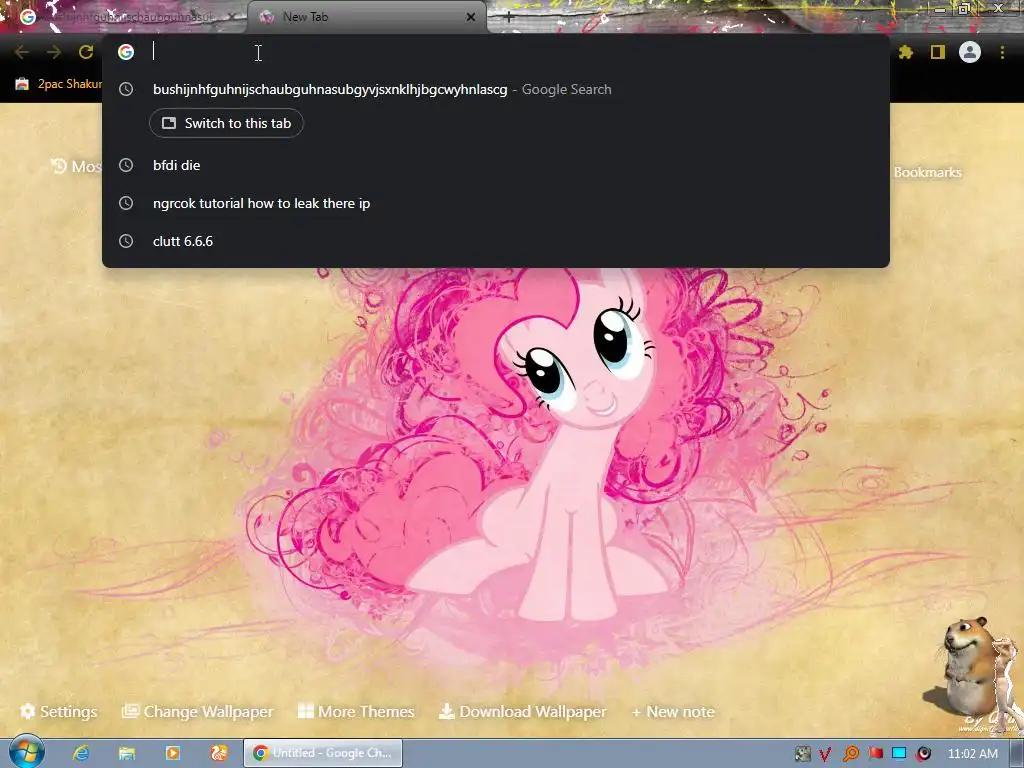
Task: Open the Extensions puzzle icon
Action: pyautogui.click(x=905, y=52)
